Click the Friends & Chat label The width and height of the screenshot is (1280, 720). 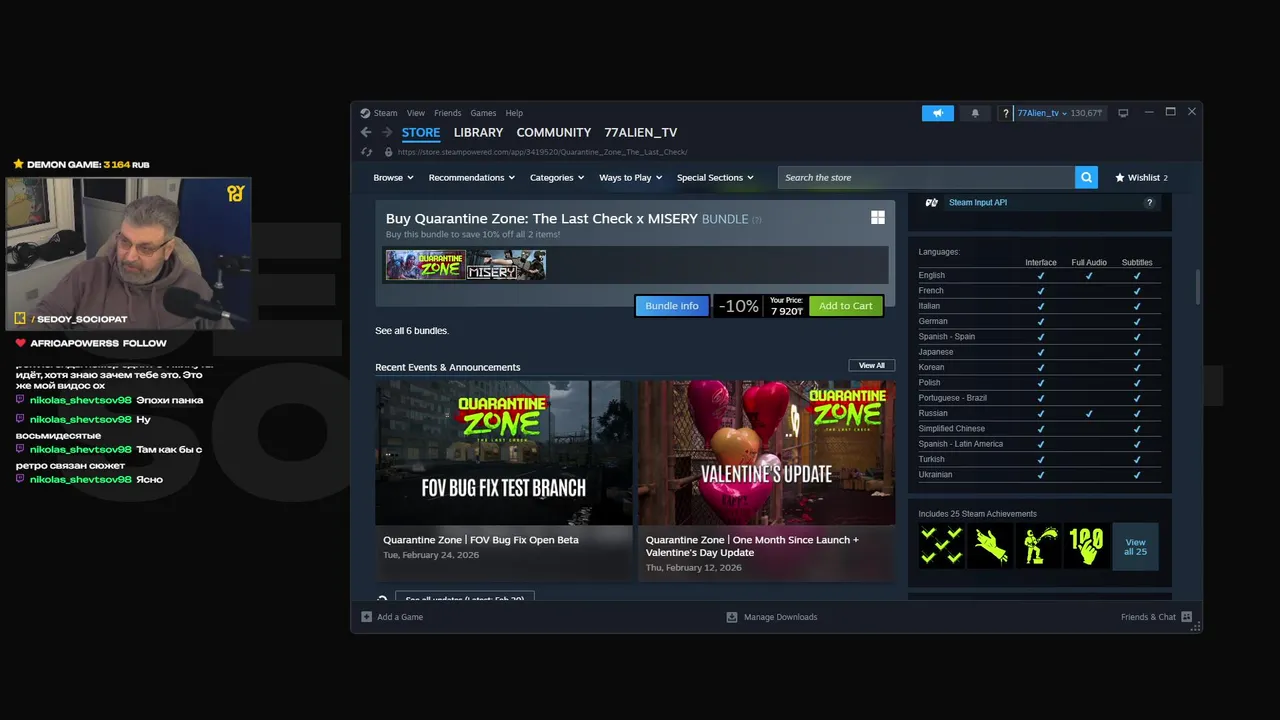pos(1148,617)
